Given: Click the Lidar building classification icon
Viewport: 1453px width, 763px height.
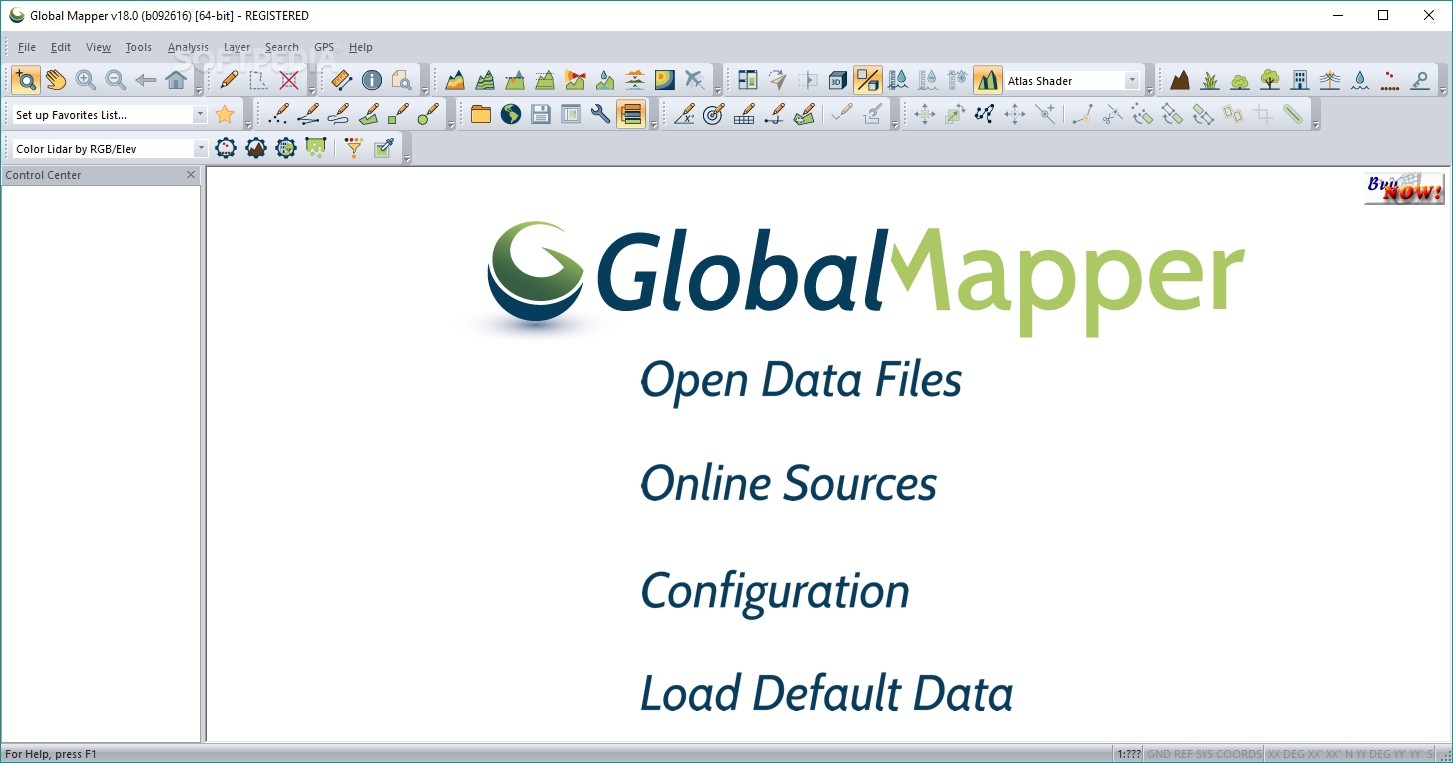Looking at the screenshot, I should (1300, 80).
